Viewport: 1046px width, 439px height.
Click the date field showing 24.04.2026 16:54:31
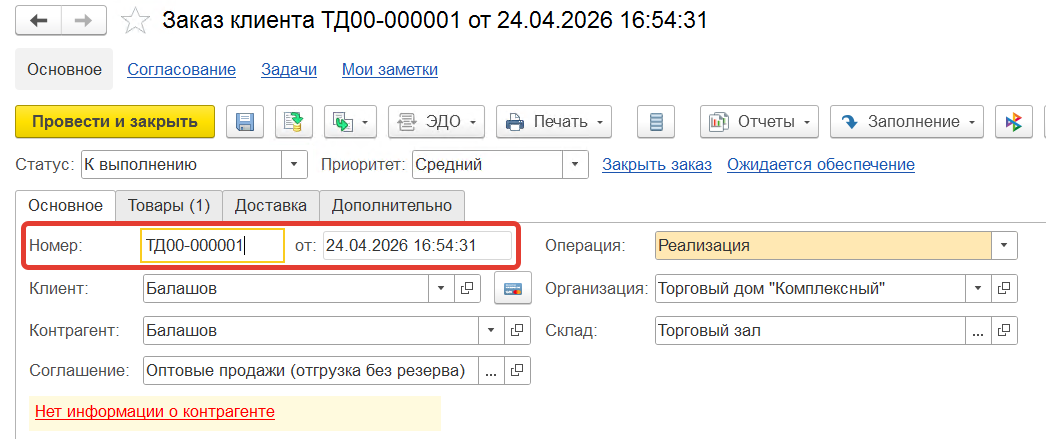(418, 246)
